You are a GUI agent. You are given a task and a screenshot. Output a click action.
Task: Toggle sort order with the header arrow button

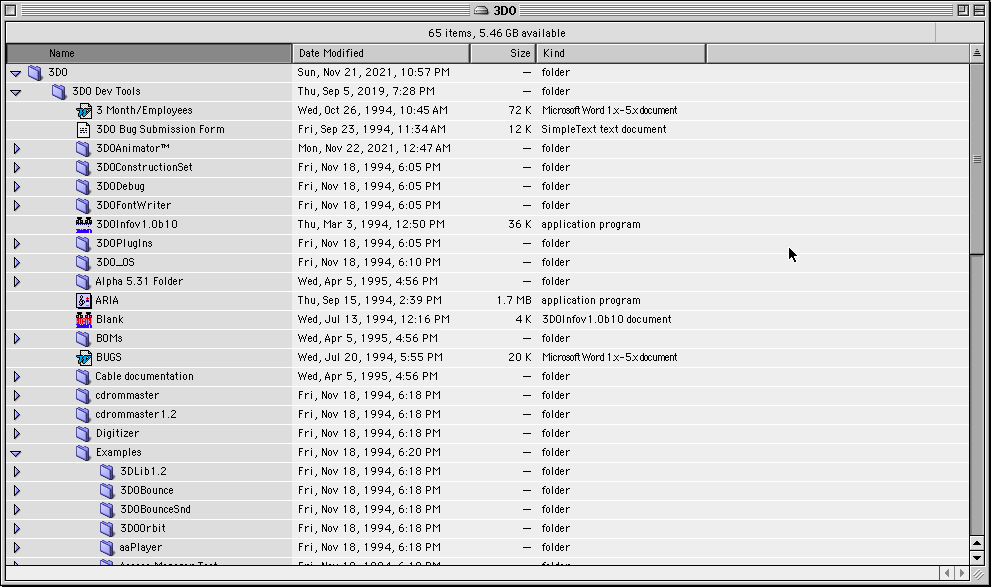click(x=976, y=54)
